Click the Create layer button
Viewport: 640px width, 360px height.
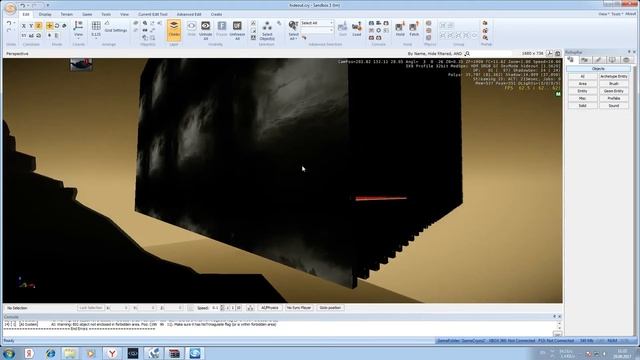click(x=174, y=30)
